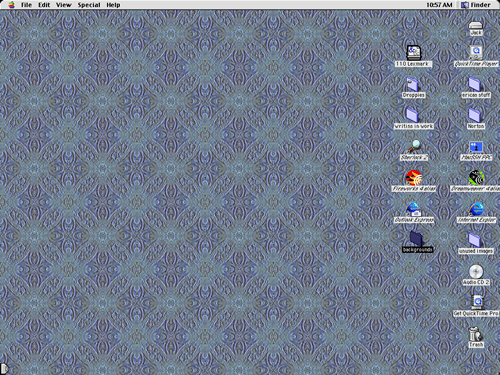Select the Droppies folder icon
Image resolution: width=500 pixels, height=375 pixels.
point(413,84)
